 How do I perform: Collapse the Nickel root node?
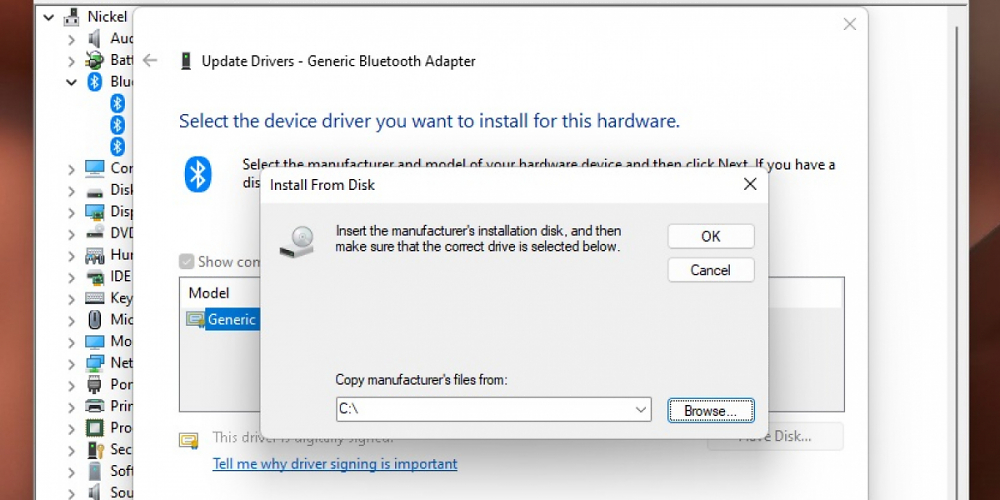[48, 17]
